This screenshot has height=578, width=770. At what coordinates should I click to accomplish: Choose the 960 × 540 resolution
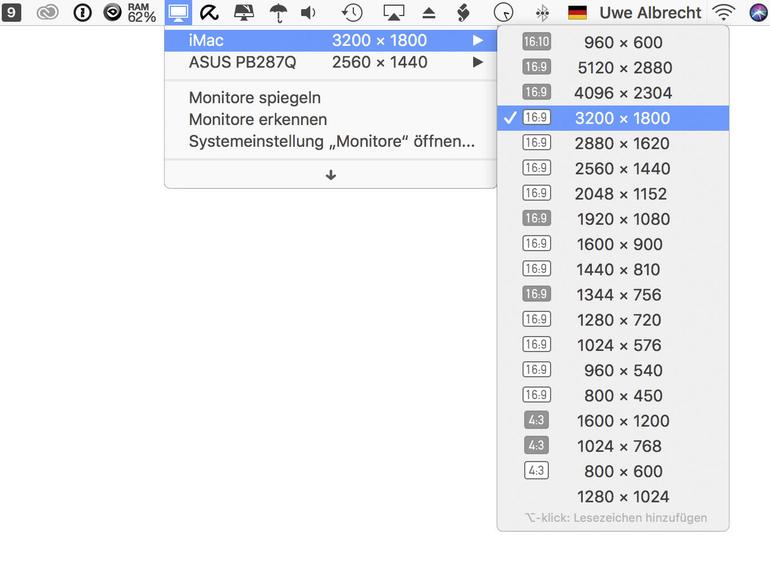point(613,370)
